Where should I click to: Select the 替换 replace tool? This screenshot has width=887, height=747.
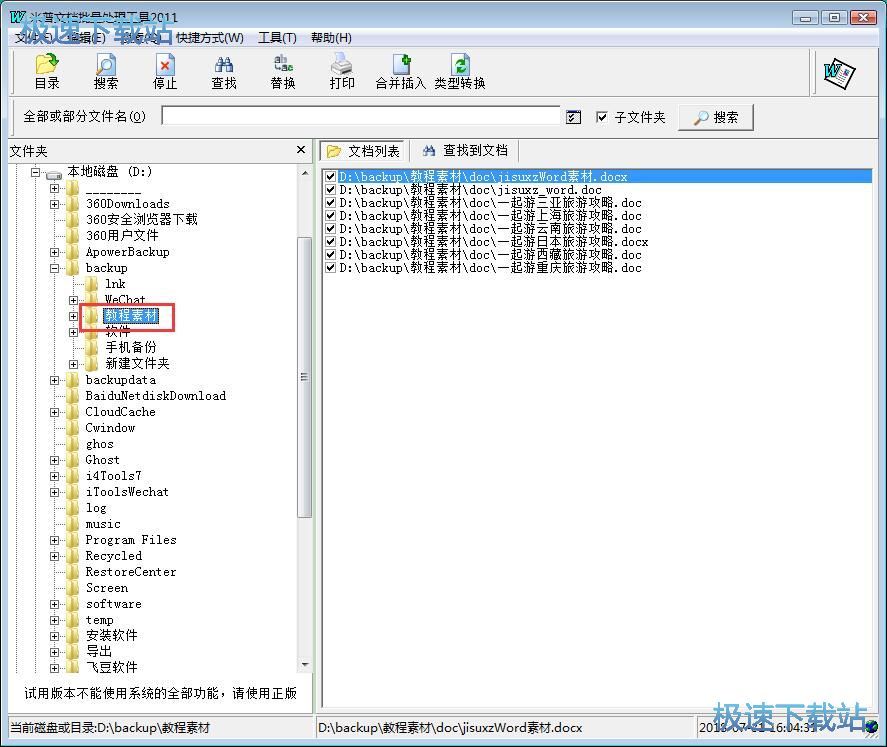point(282,70)
